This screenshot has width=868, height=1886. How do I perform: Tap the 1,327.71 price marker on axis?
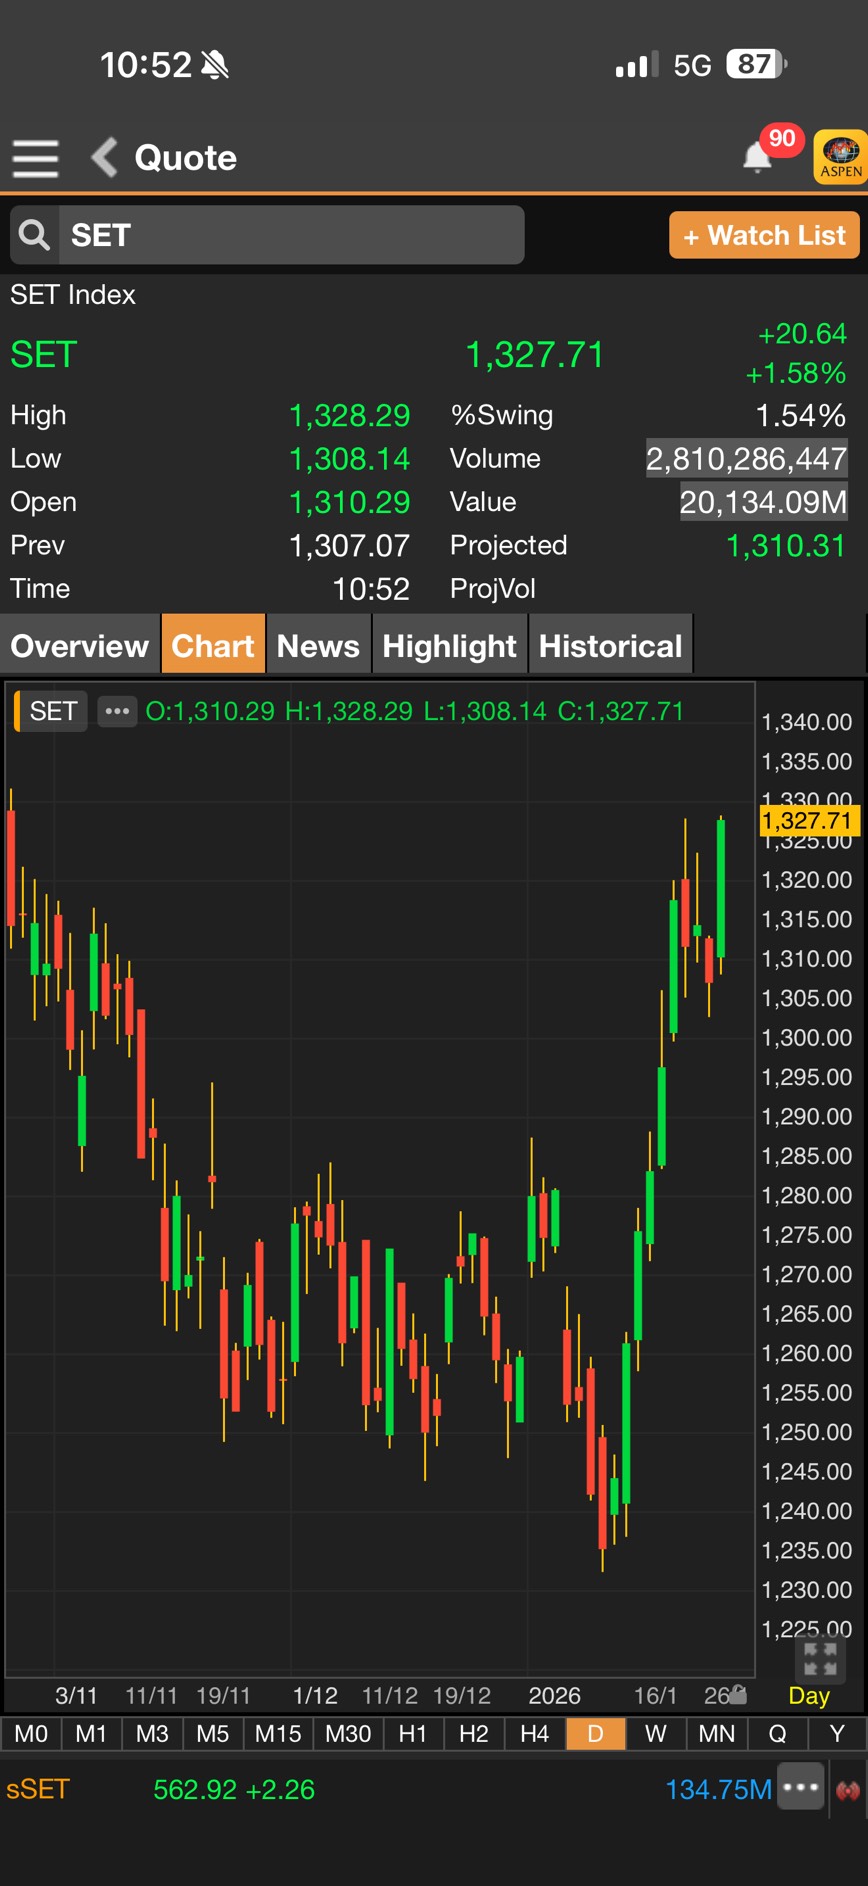(x=807, y=821)
